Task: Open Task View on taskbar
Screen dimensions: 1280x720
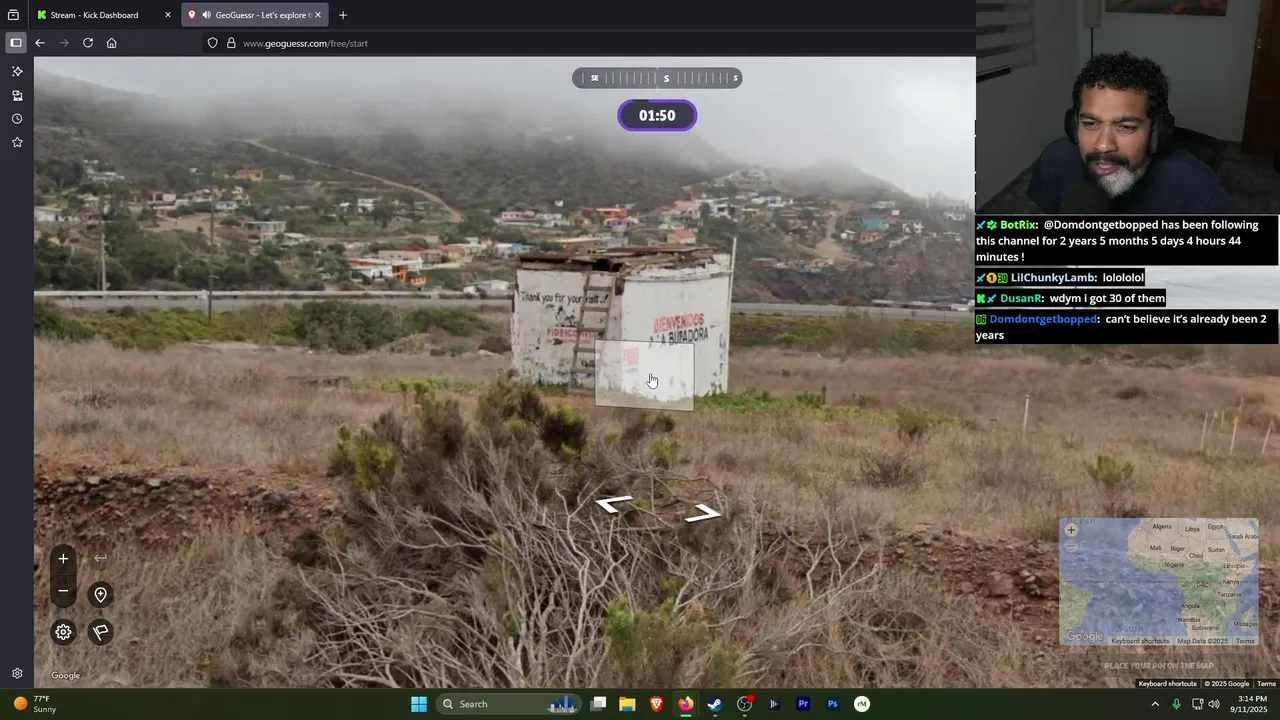Action: point(598,704)
